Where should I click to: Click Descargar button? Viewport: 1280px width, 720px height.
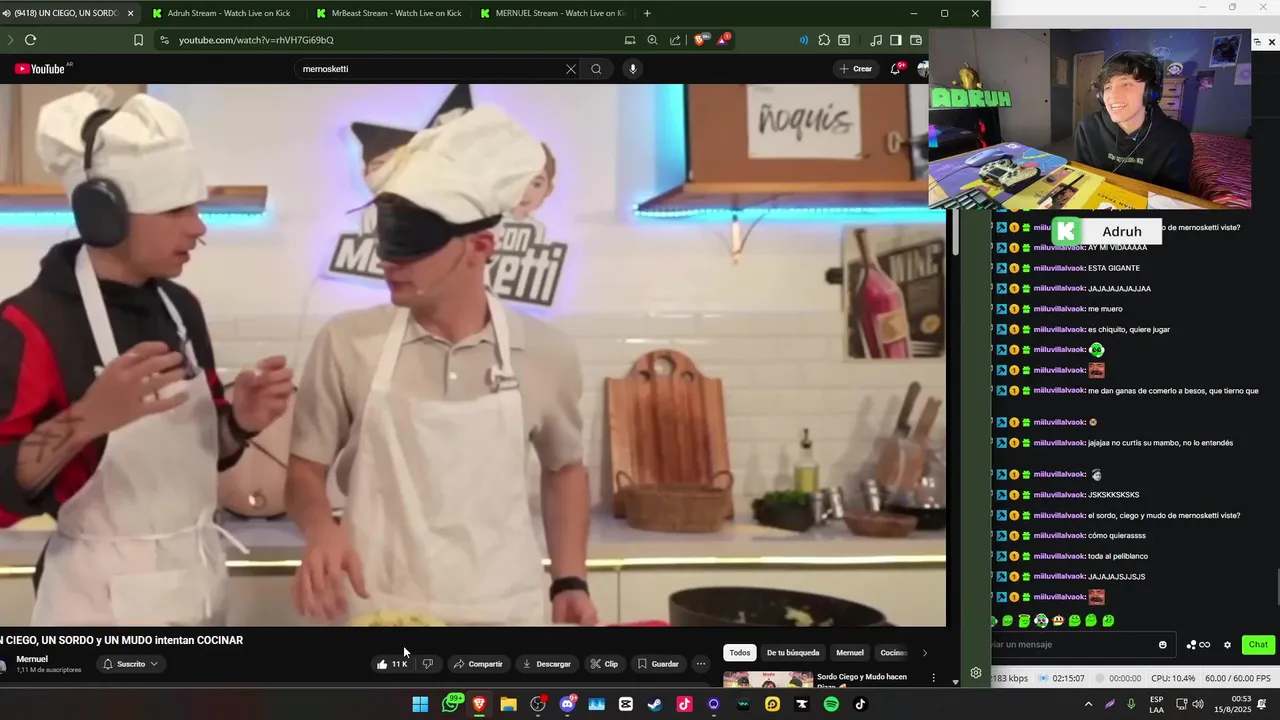point(546,664)
